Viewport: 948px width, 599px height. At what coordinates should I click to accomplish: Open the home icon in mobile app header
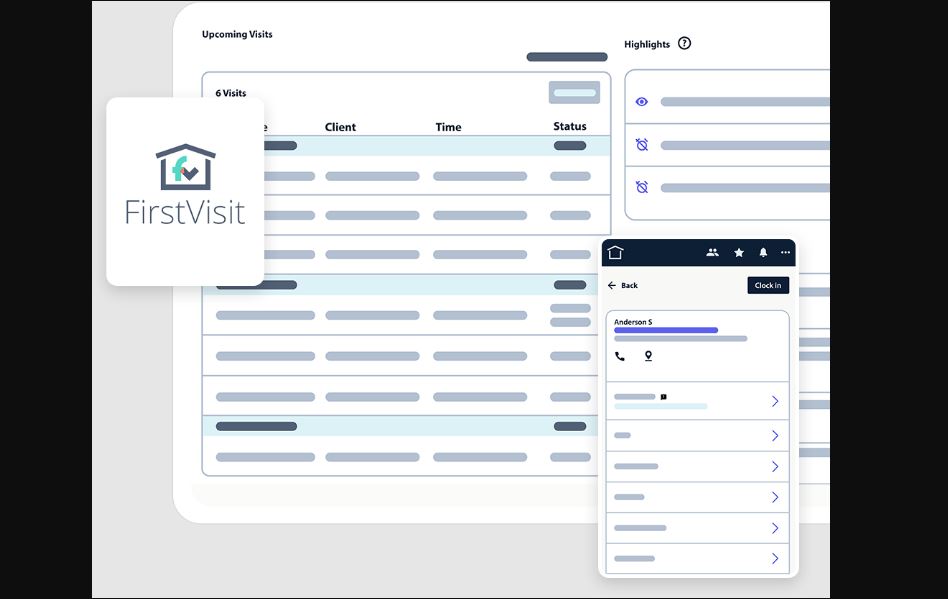[615, 253]
